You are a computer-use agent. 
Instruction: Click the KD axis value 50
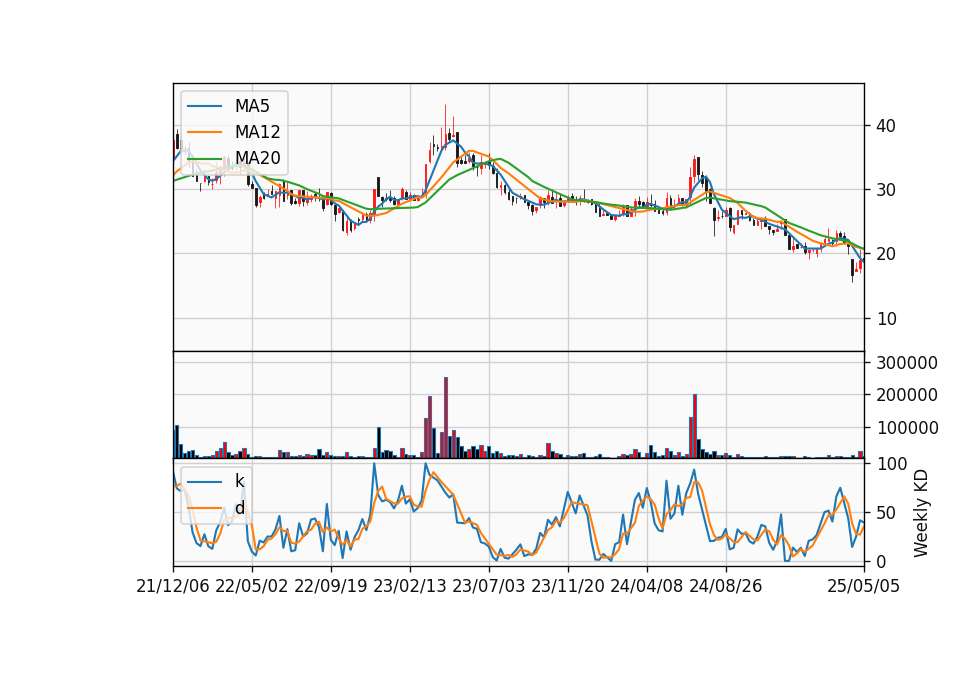click(886, 513)
